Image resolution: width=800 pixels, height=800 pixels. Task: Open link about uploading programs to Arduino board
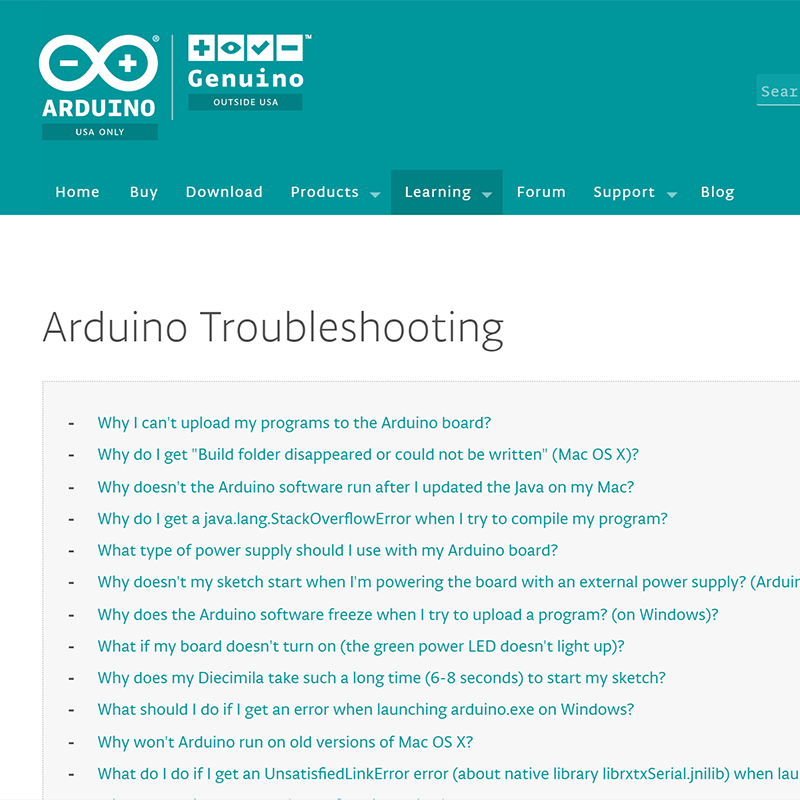coord(294,423)
